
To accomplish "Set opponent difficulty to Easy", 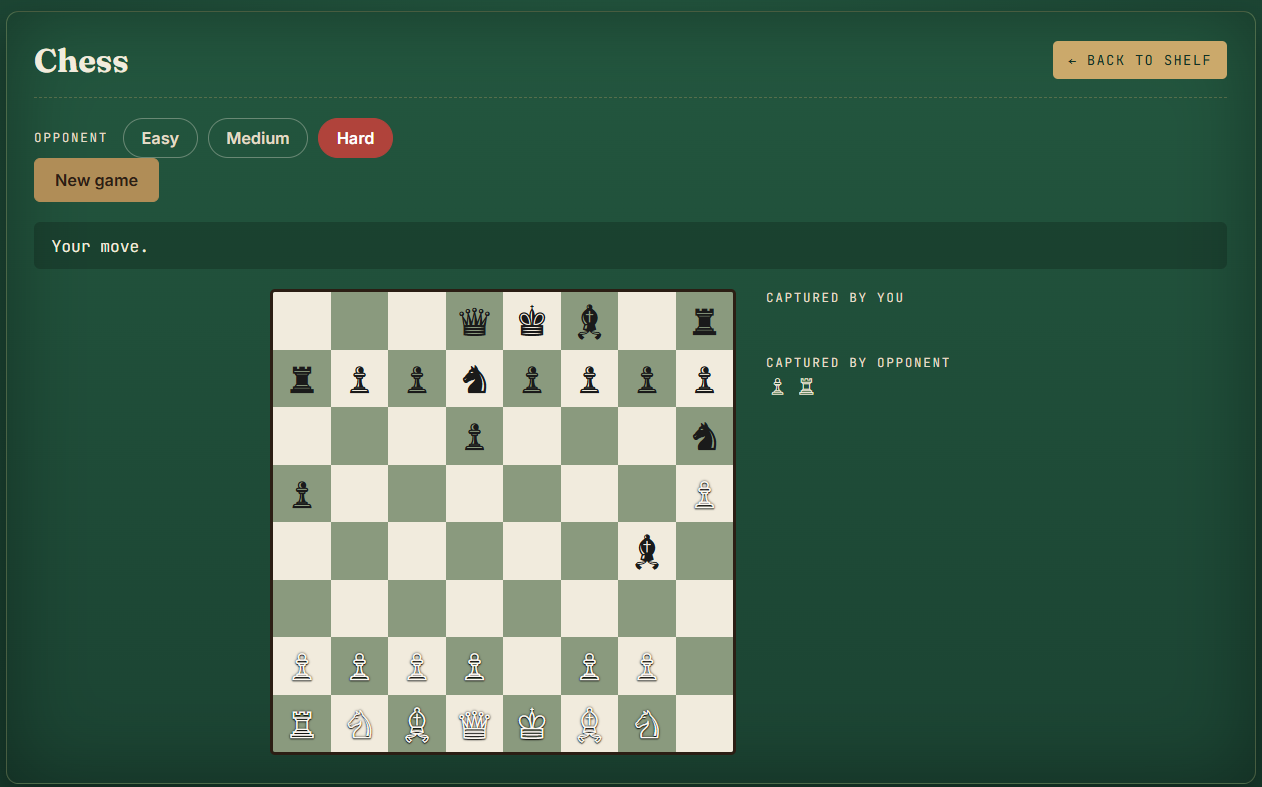I will pos(160,138).
